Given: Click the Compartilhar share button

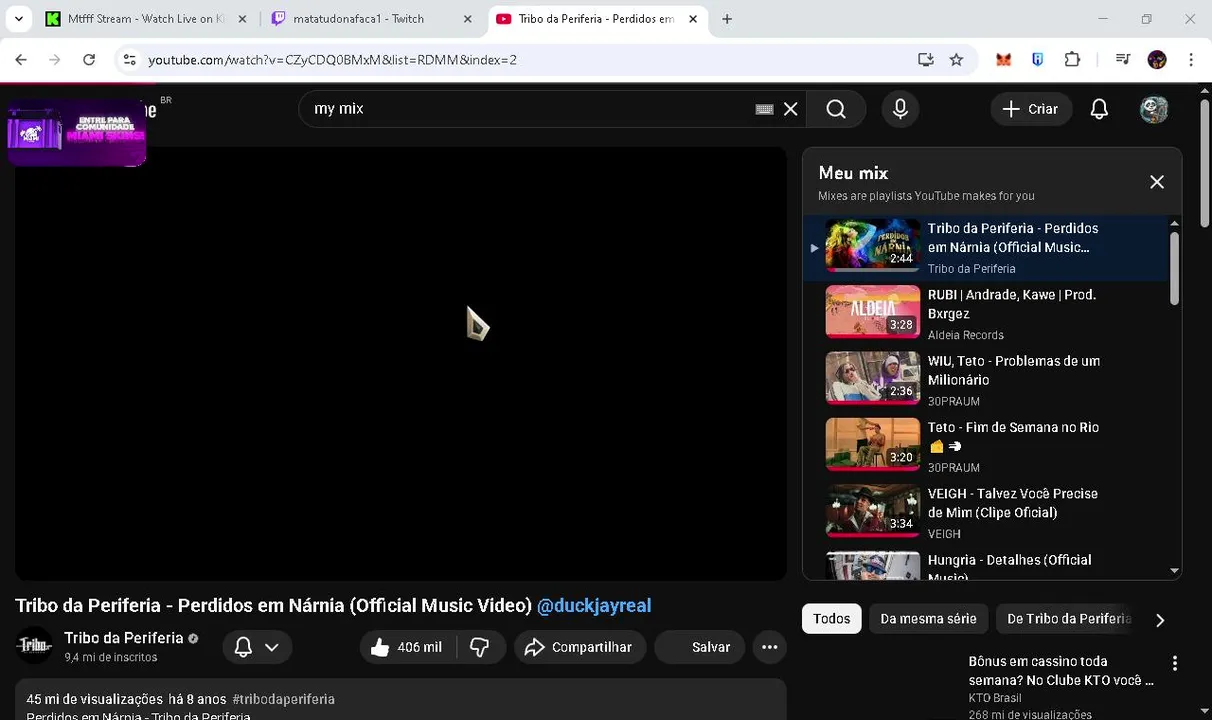Looking at the screenshot, I should click(580, 647).
